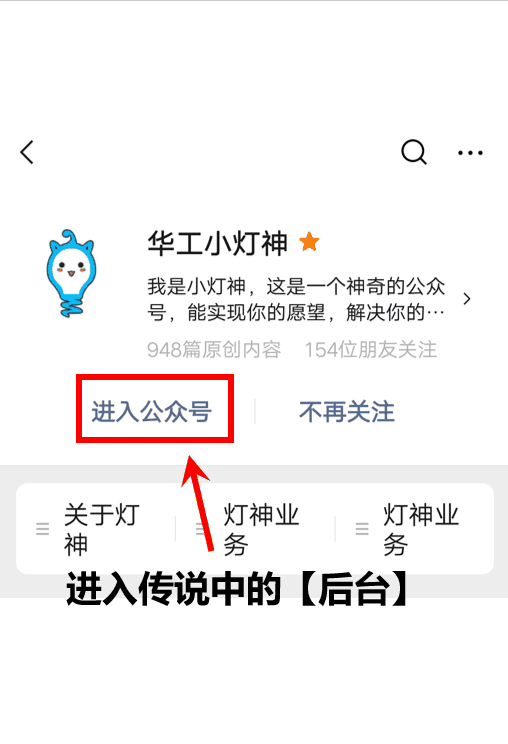View the 948篇原创内容 original articles link
Screen dimensions: 508x744
[214, 350]
